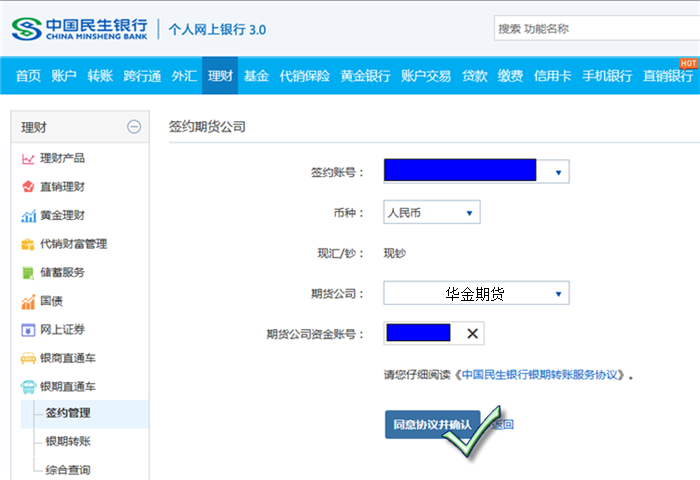Viewport: 700px width, 480px height.
Task: Click the 银商直通车 car icon
Action: click(28, 358)
